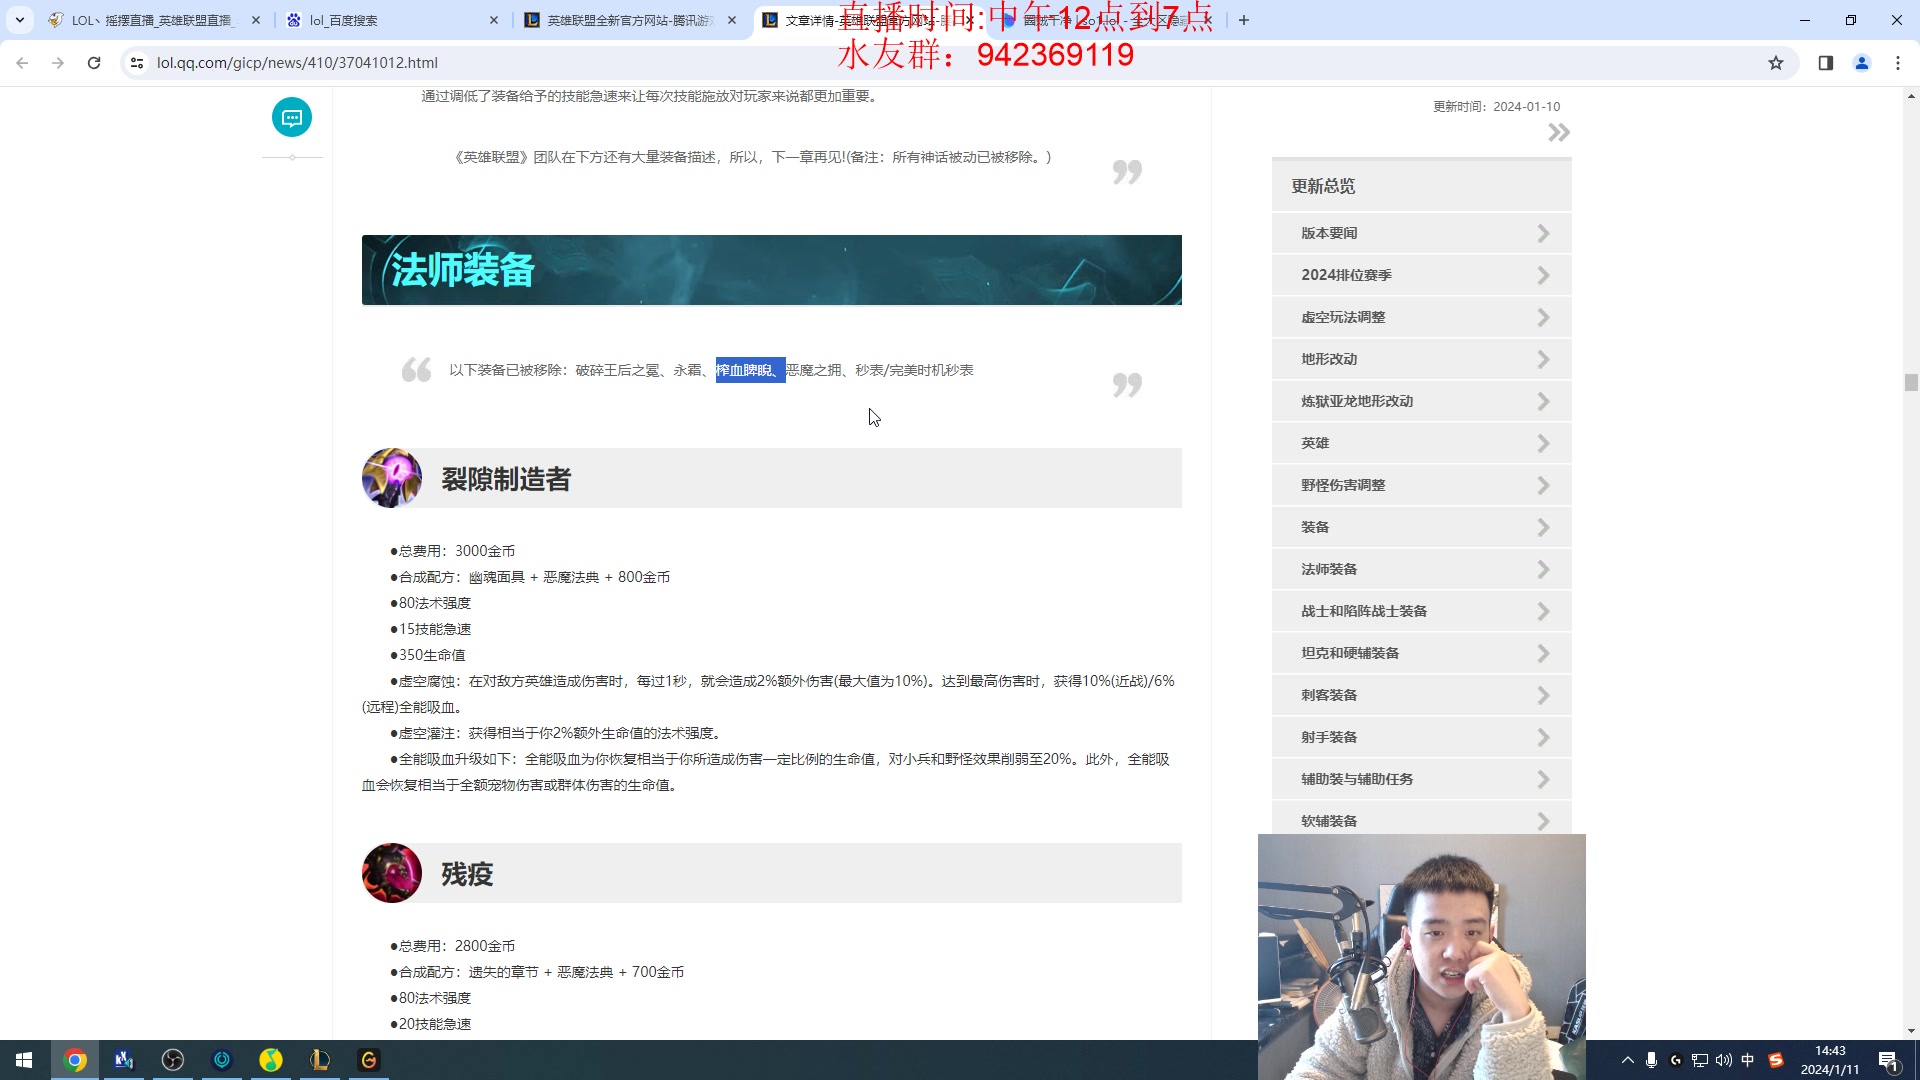
Task: Open the yellow-green ball taskbar app
Action: 271,1060
